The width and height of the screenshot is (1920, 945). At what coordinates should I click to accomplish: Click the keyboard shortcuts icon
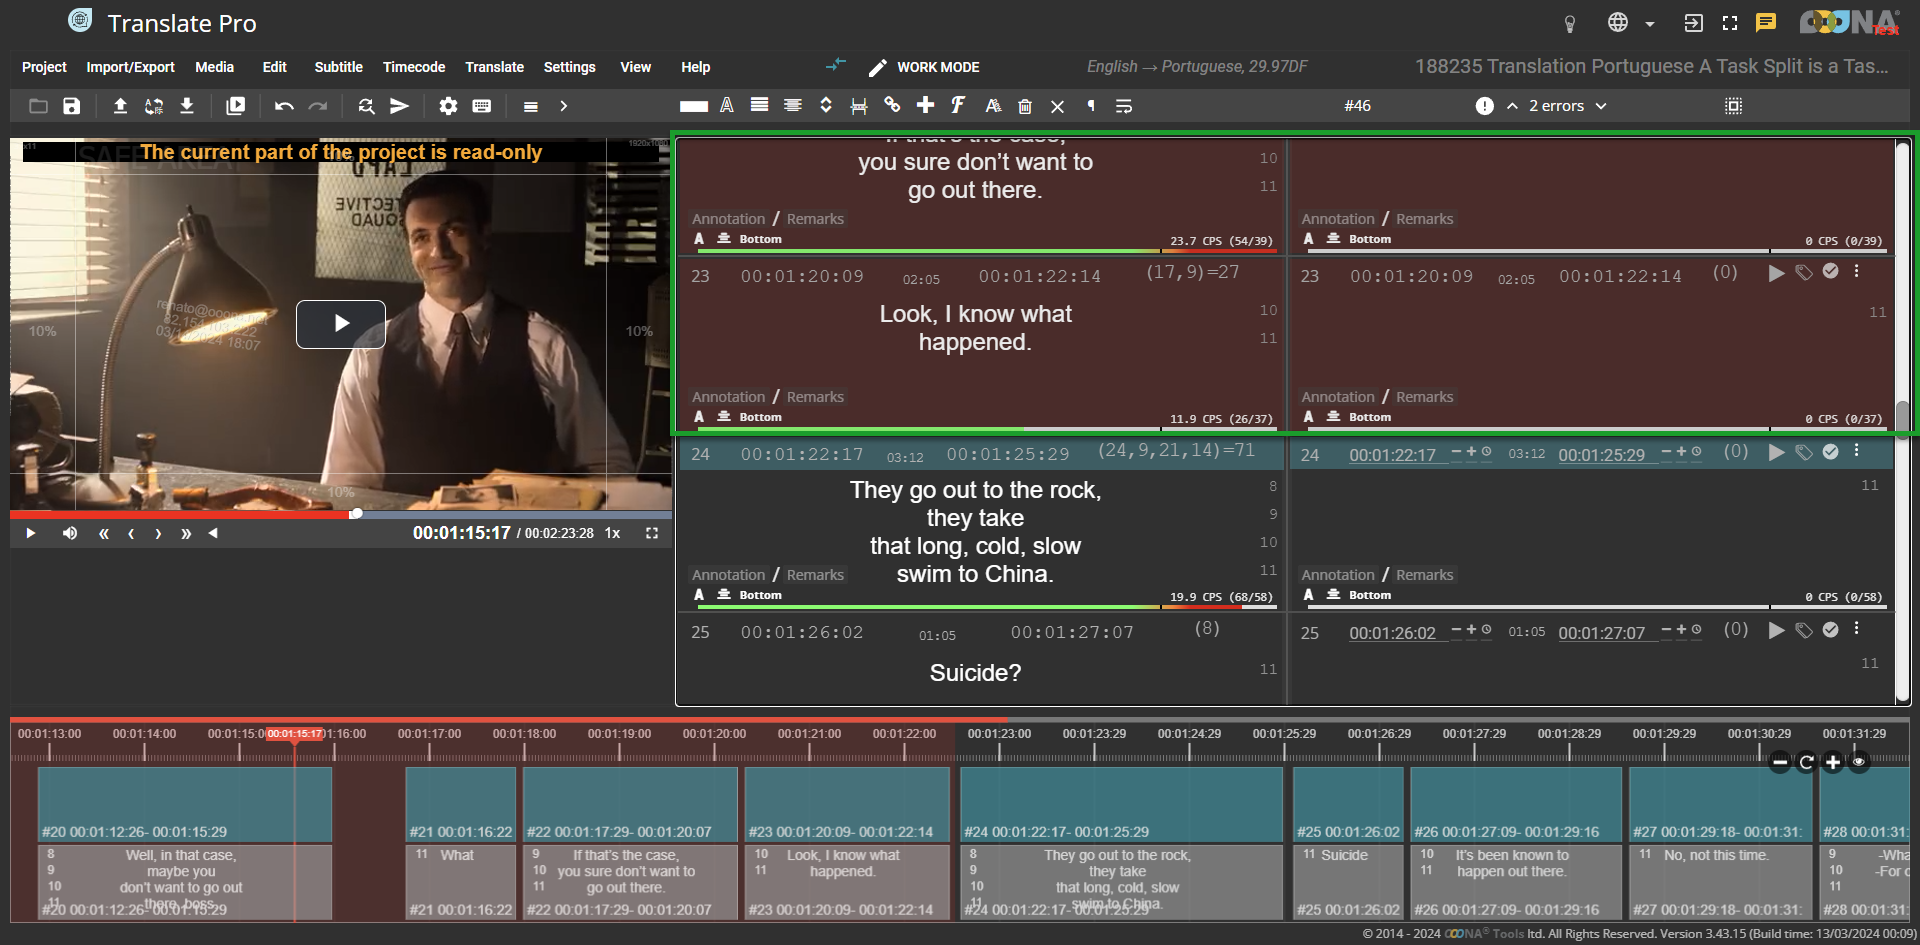[x=482, y=106]
